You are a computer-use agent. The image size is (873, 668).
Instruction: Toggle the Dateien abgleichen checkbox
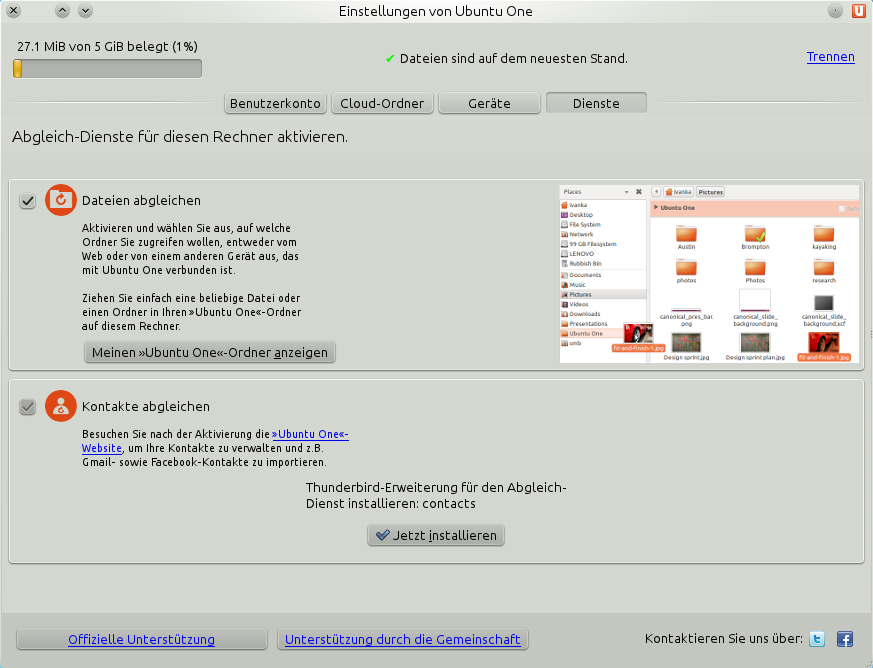pyautogui.click(x=28, y=201)
